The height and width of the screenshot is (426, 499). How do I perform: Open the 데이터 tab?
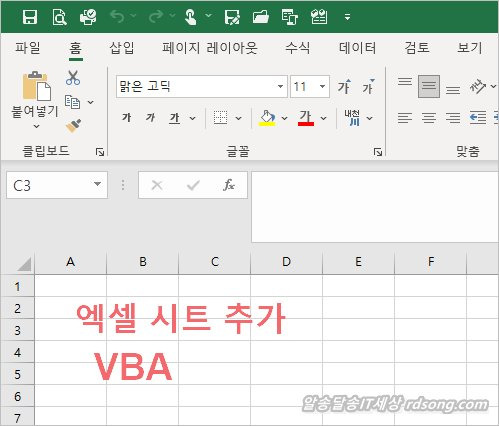[357, 48]
